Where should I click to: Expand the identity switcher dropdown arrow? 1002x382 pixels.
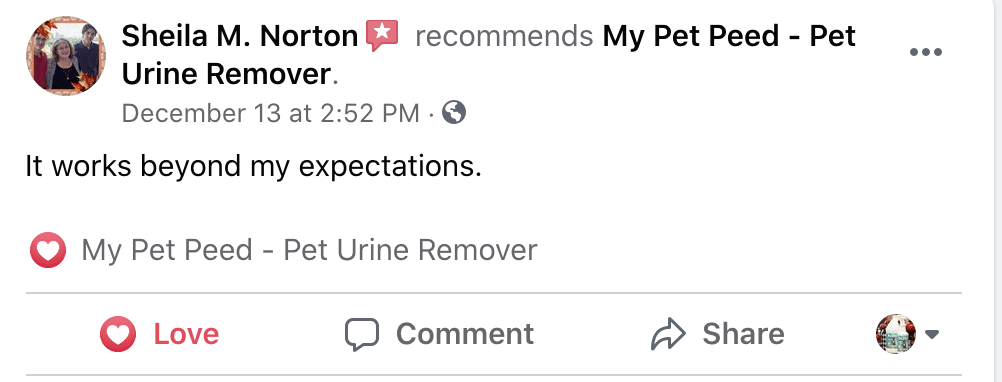pyautogui.click(x=932, y=334)
